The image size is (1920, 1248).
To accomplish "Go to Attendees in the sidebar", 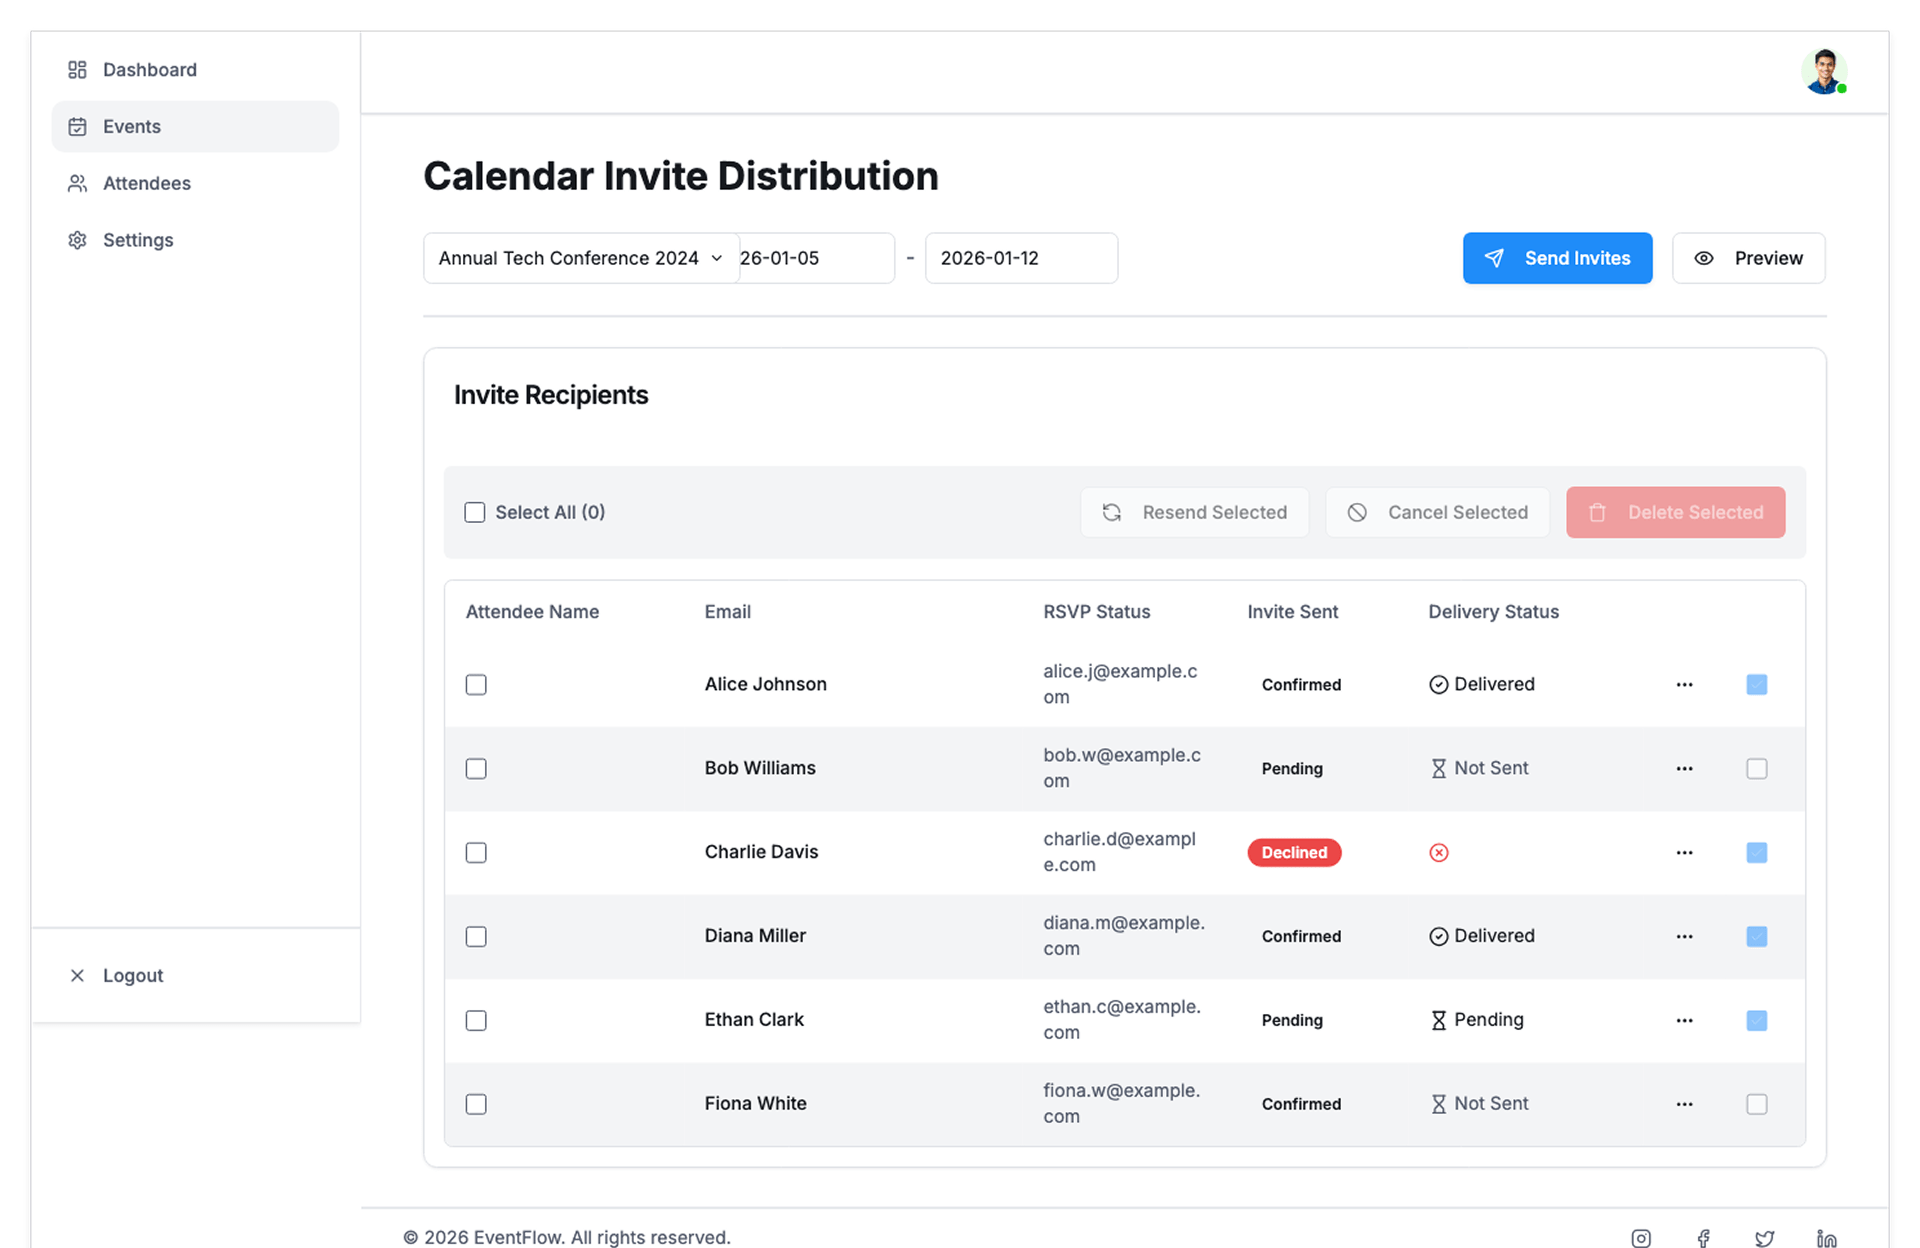I will 146,184.
